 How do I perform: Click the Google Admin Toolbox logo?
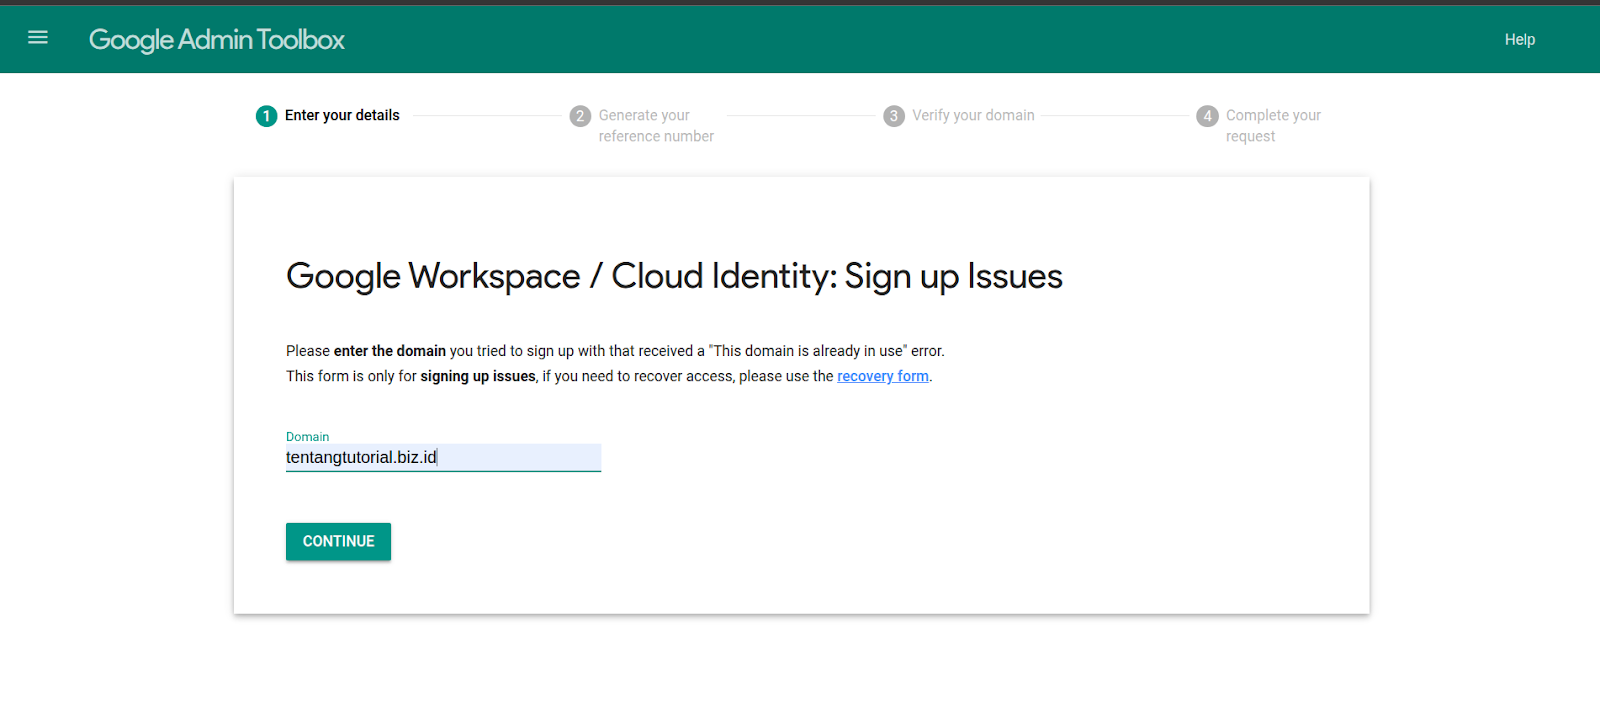point(217,40)
